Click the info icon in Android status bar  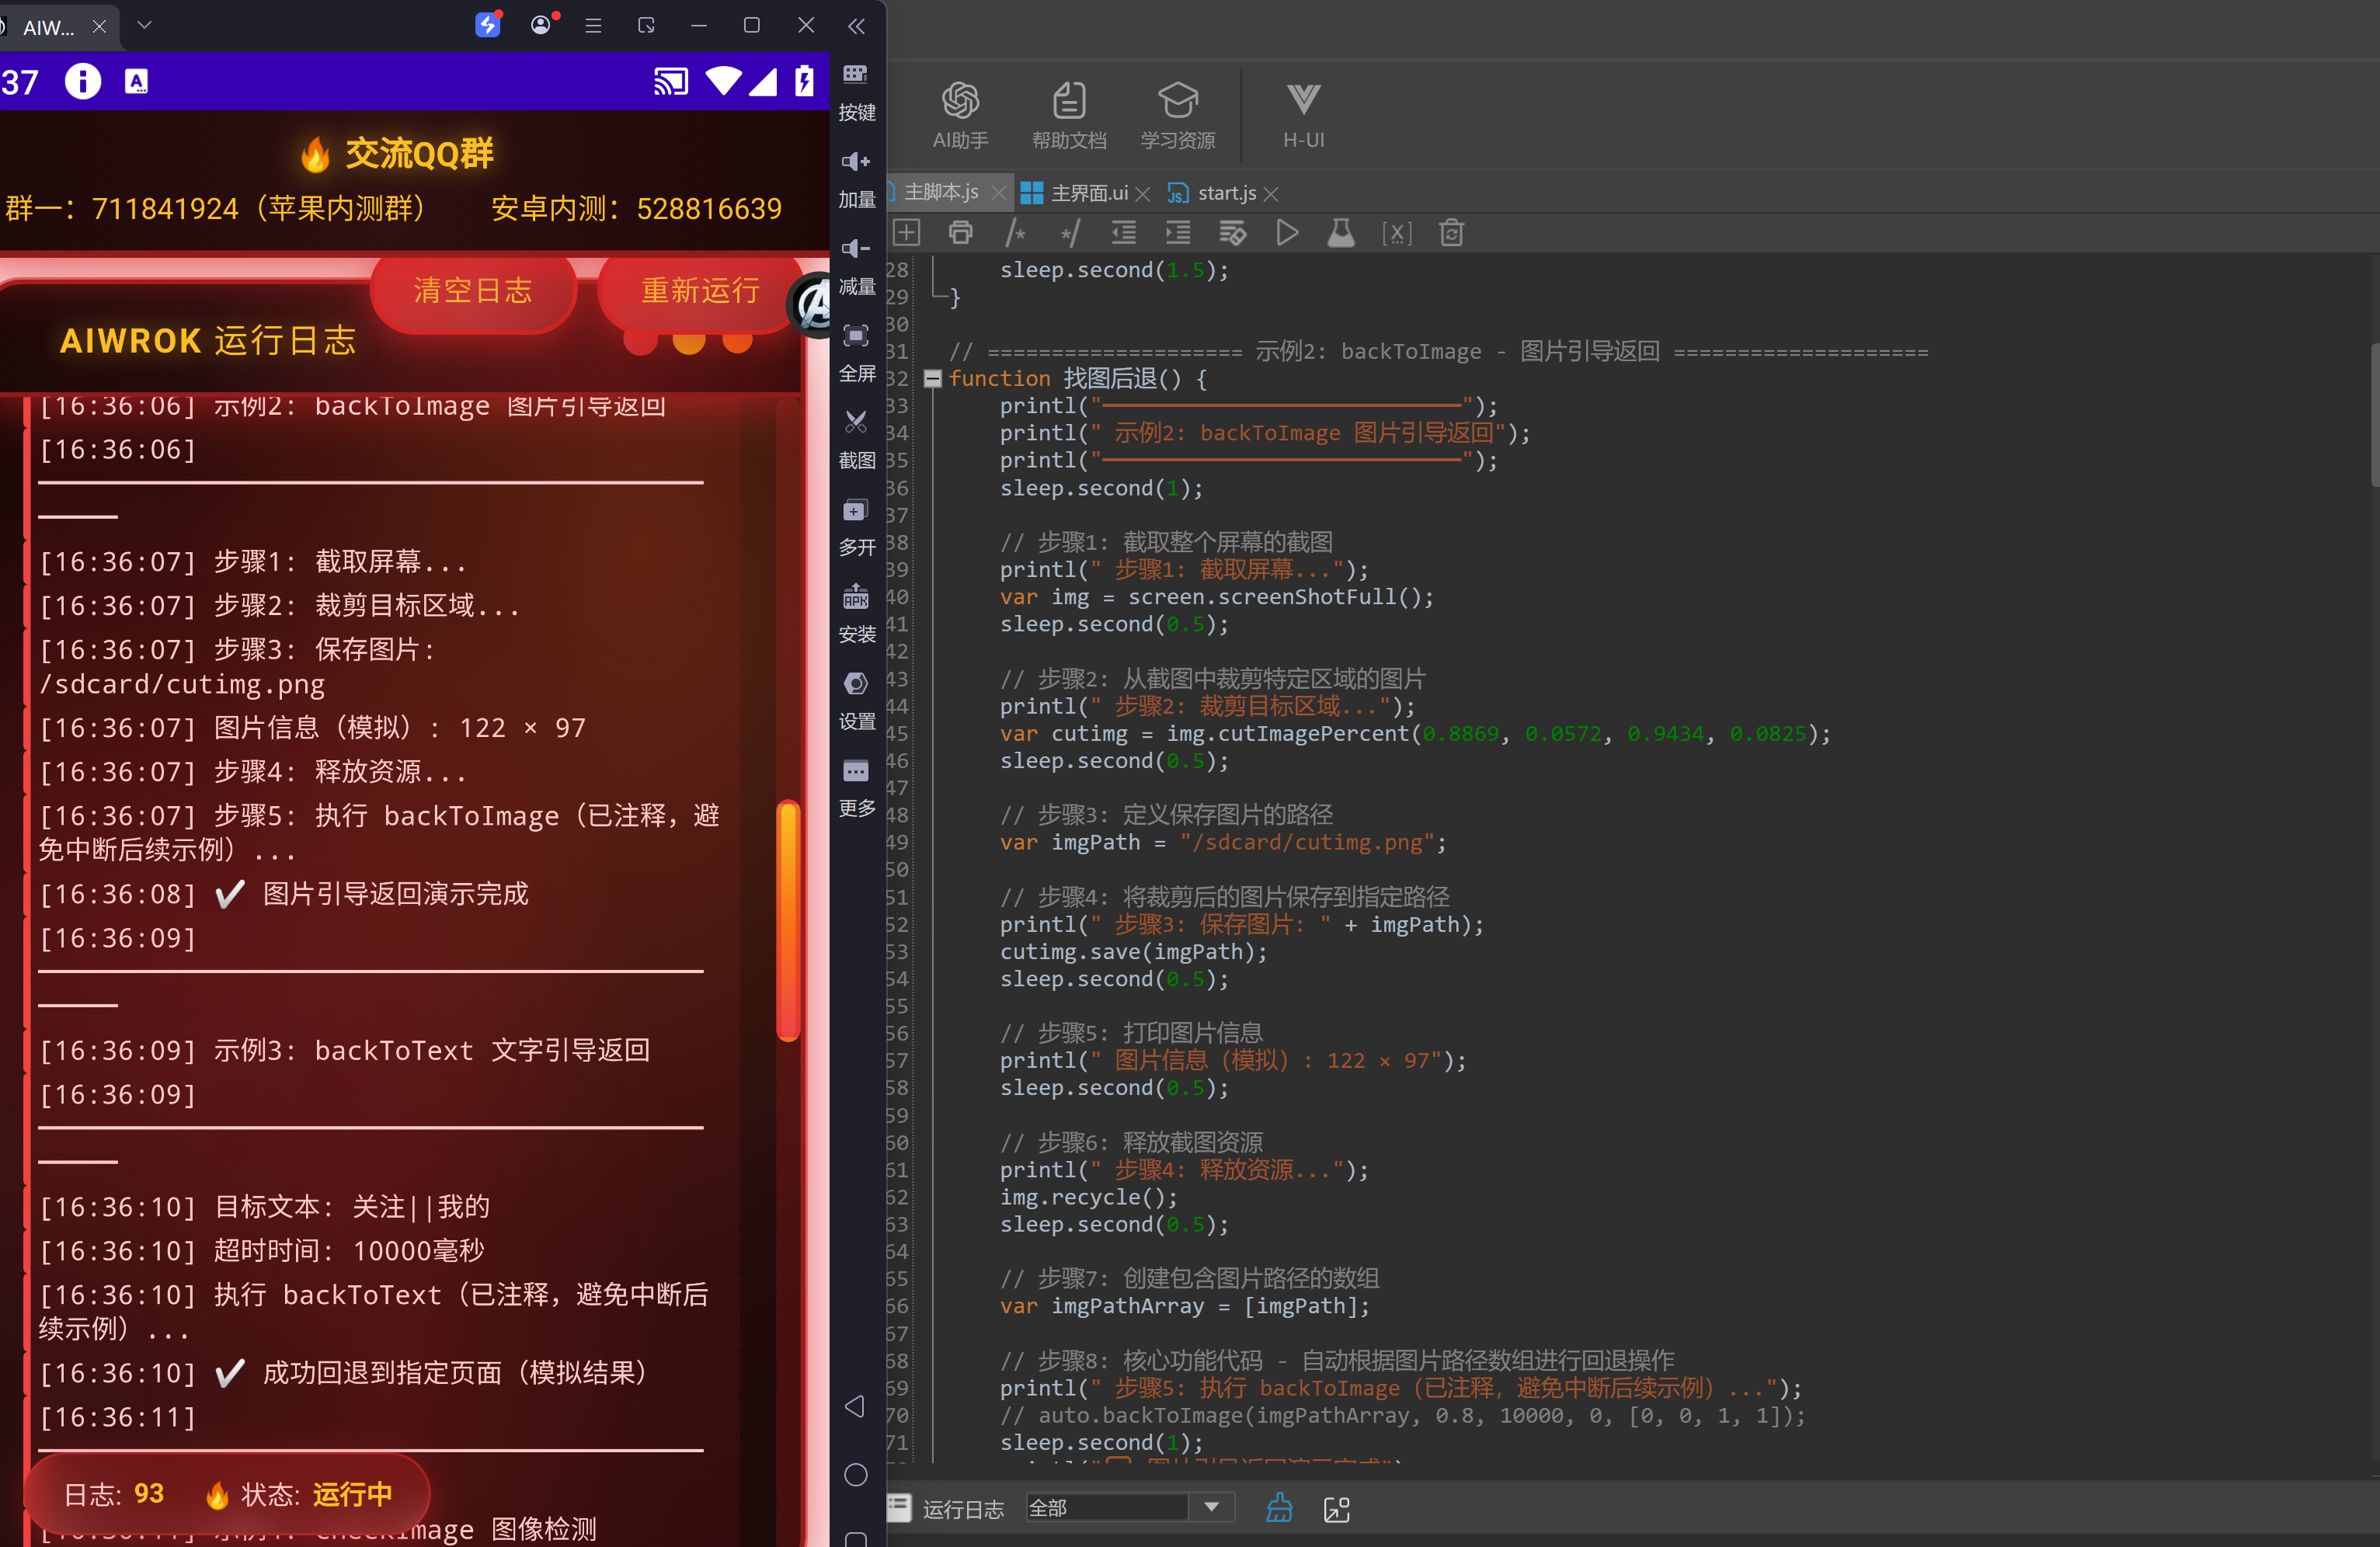click(x=83, y=81)
